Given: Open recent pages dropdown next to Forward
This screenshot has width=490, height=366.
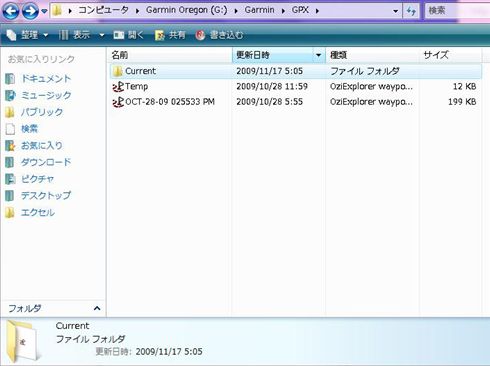Looking at the screenshot, I should tap(44, 12).
